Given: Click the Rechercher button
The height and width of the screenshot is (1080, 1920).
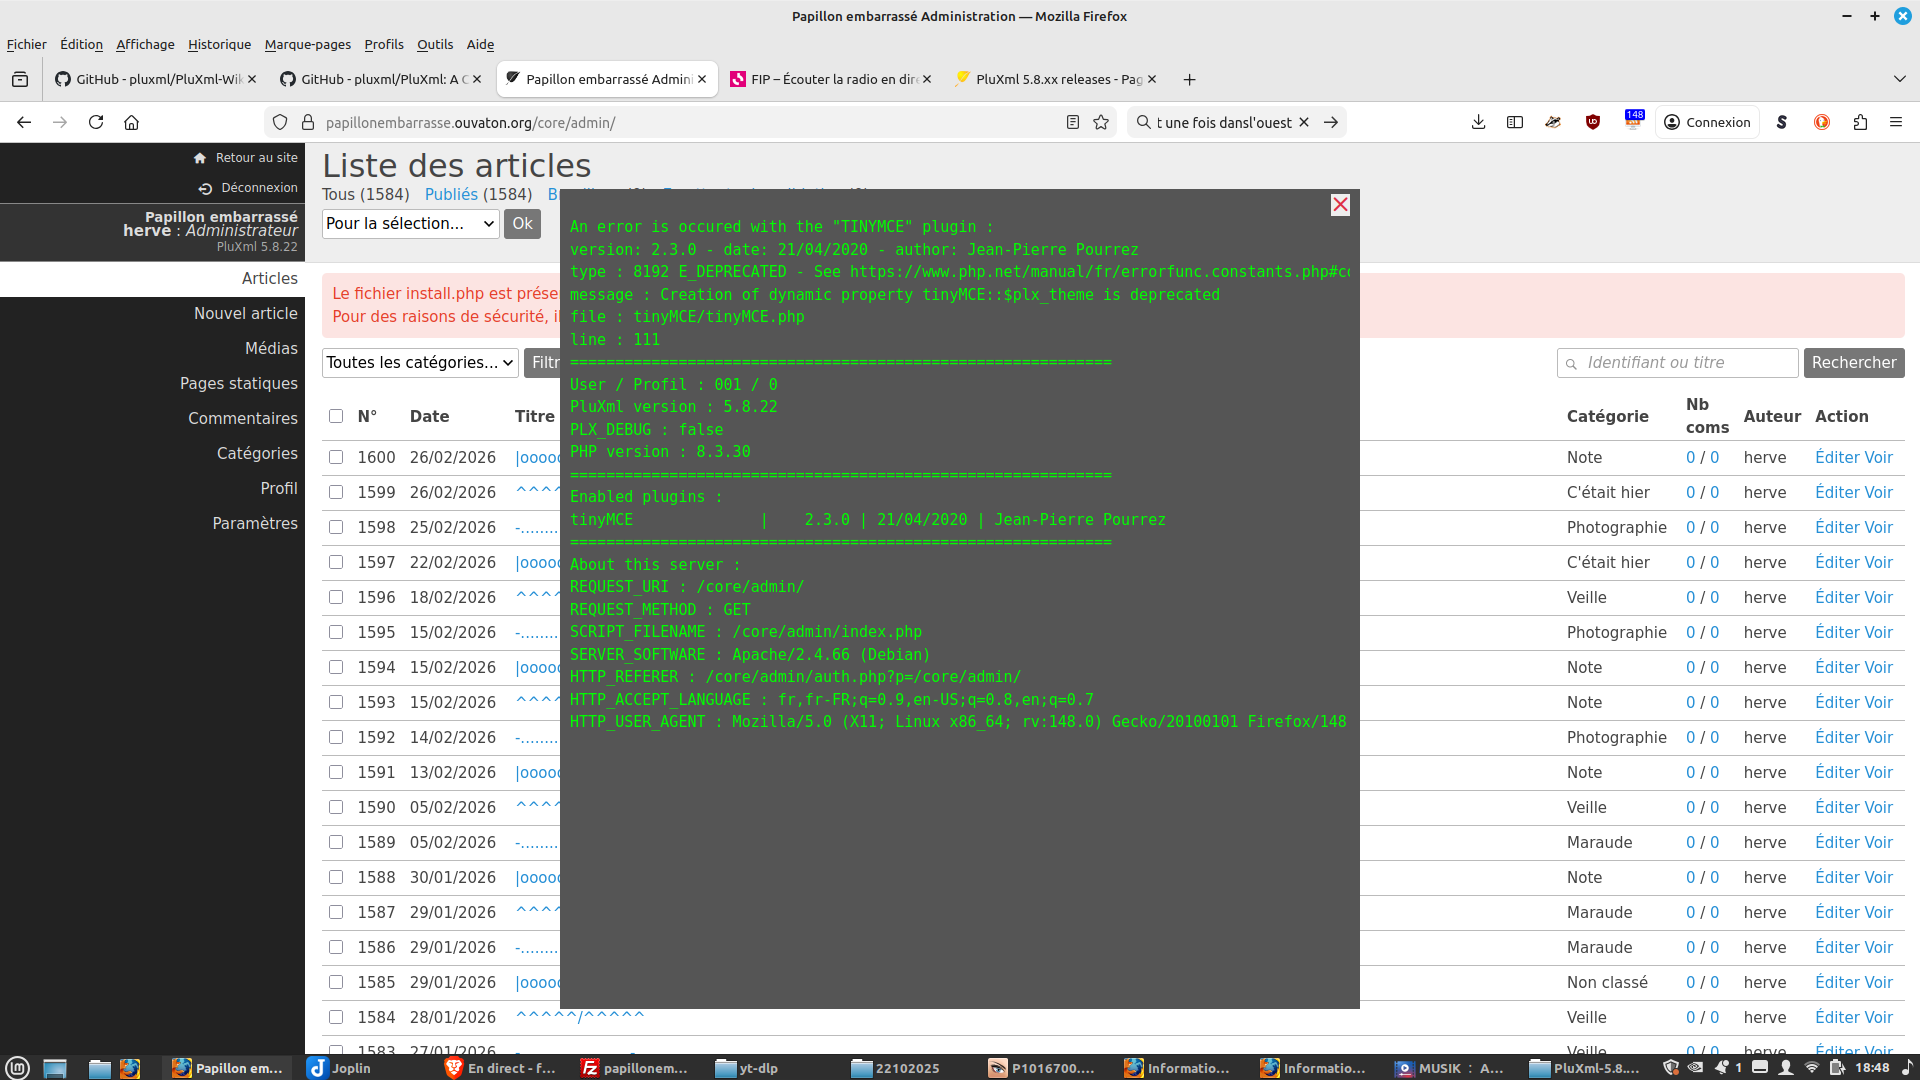Looking at the screenshot, I should pyautogui.click(x=1853, y=363).
